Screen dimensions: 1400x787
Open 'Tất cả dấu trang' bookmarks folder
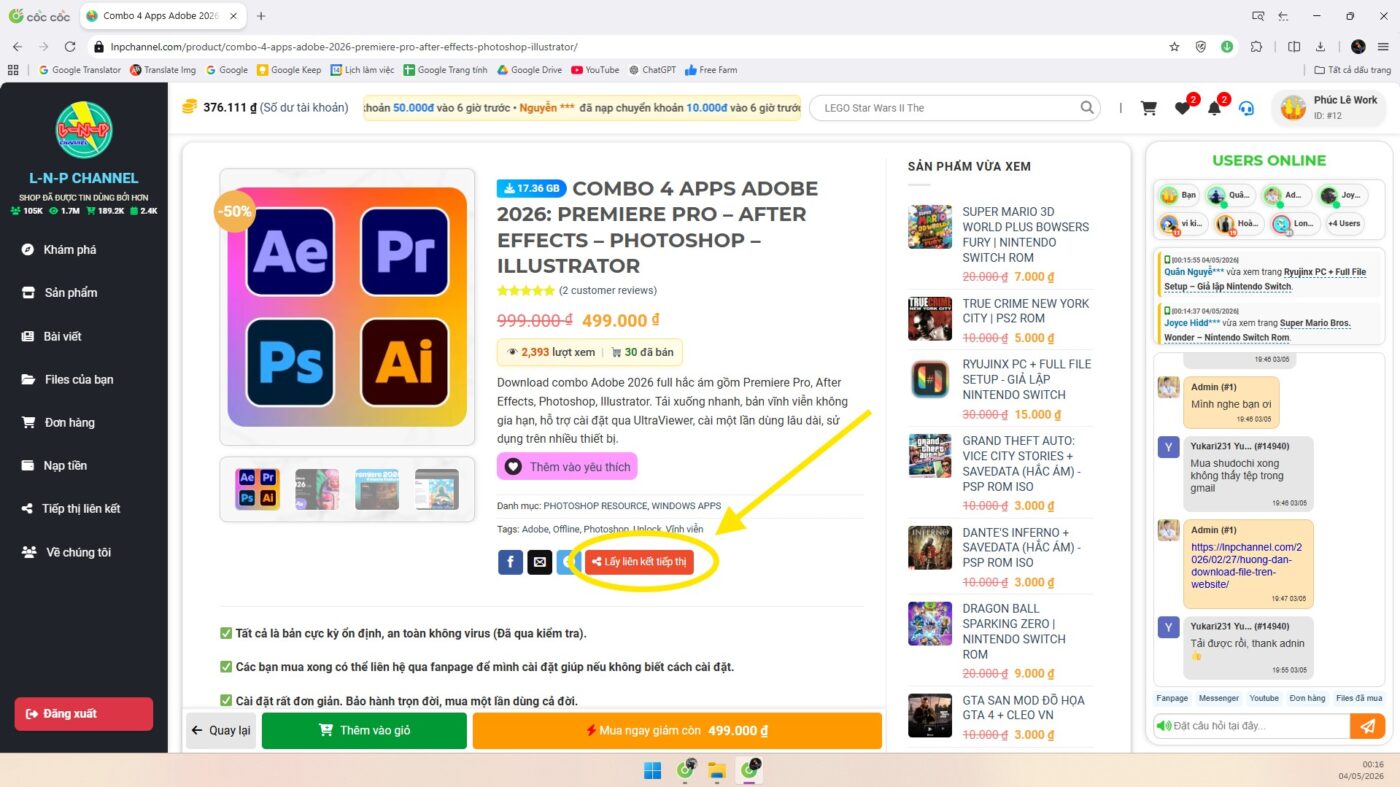[x=1353, y=70]
